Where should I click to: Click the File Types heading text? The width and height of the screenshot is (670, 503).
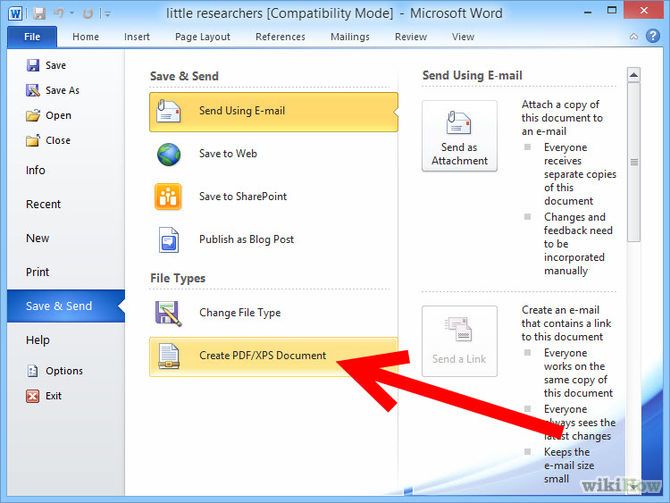pyautogui.click(x=178, y=278)
